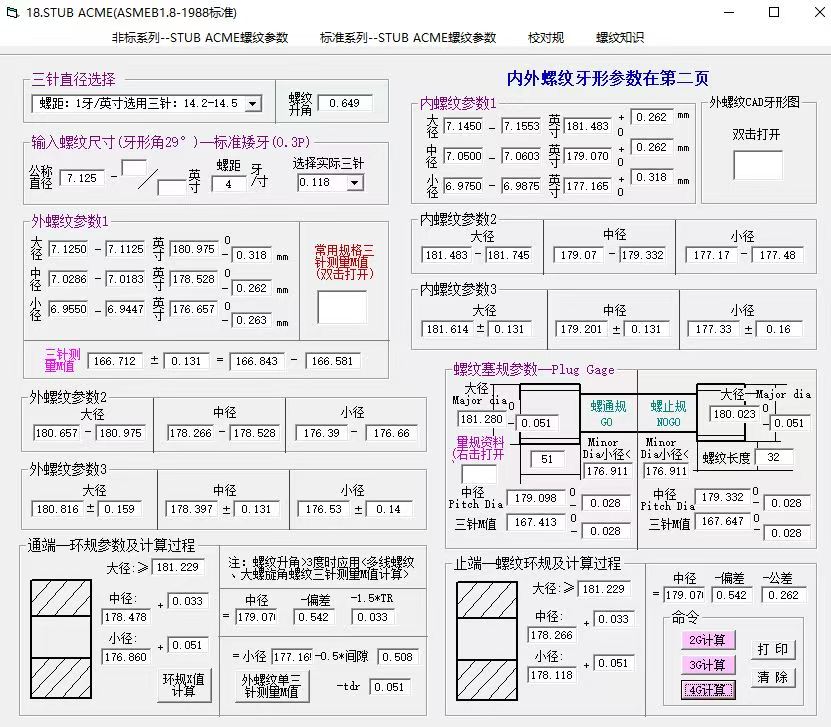Click the GO Pitch Dia field 179.098
Image resolution: width=831 pixels, height=727 pixels.
[x=536, y=498]
